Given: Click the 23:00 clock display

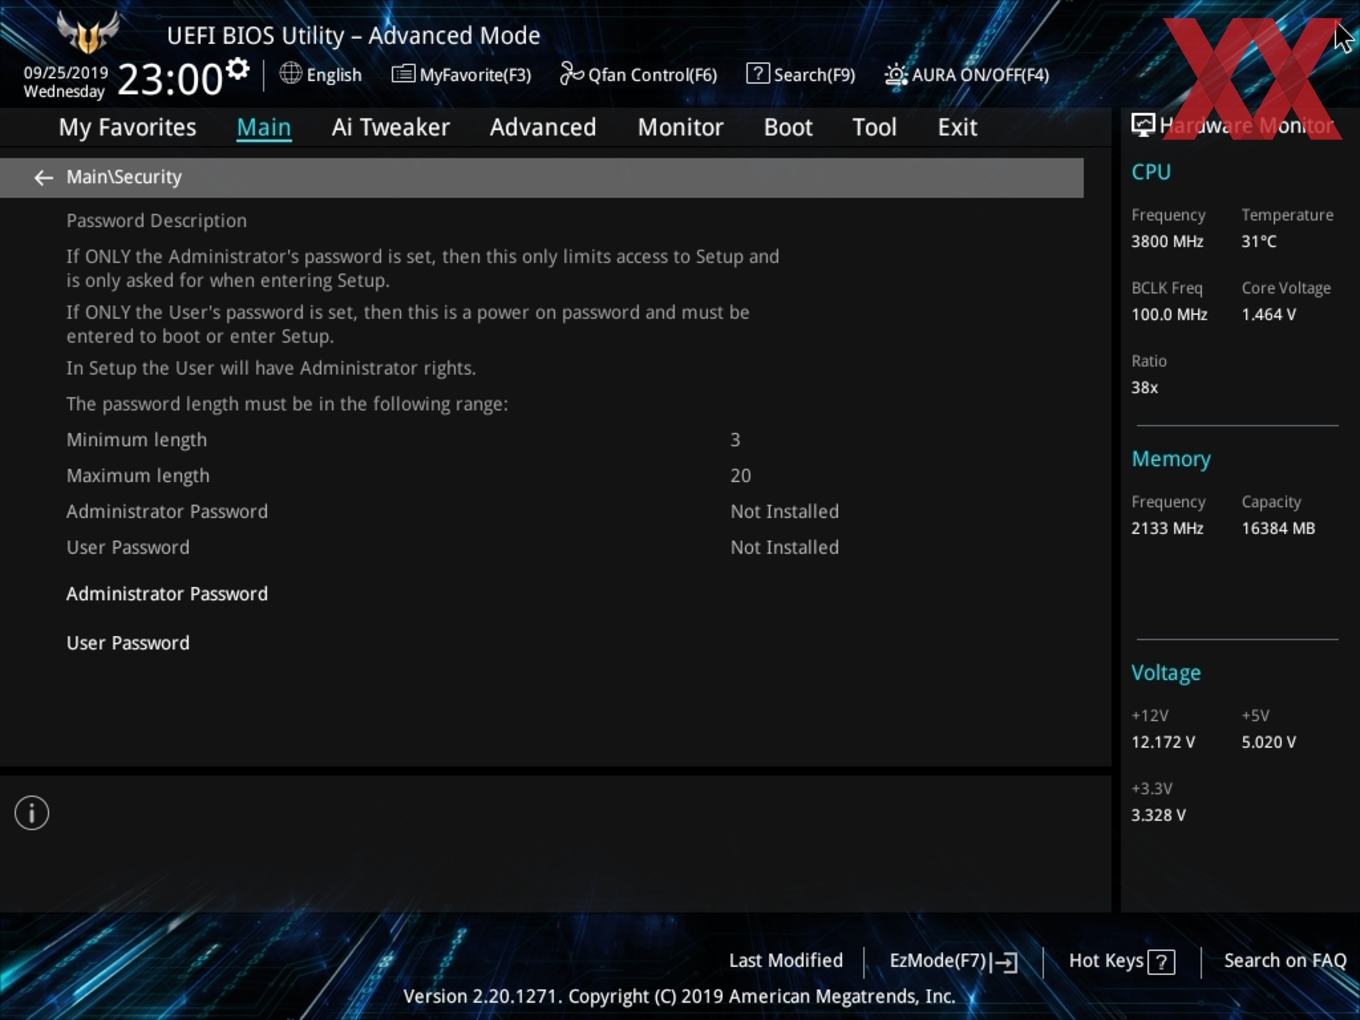Looking at the screenshot, I should [x=170, y=78].
